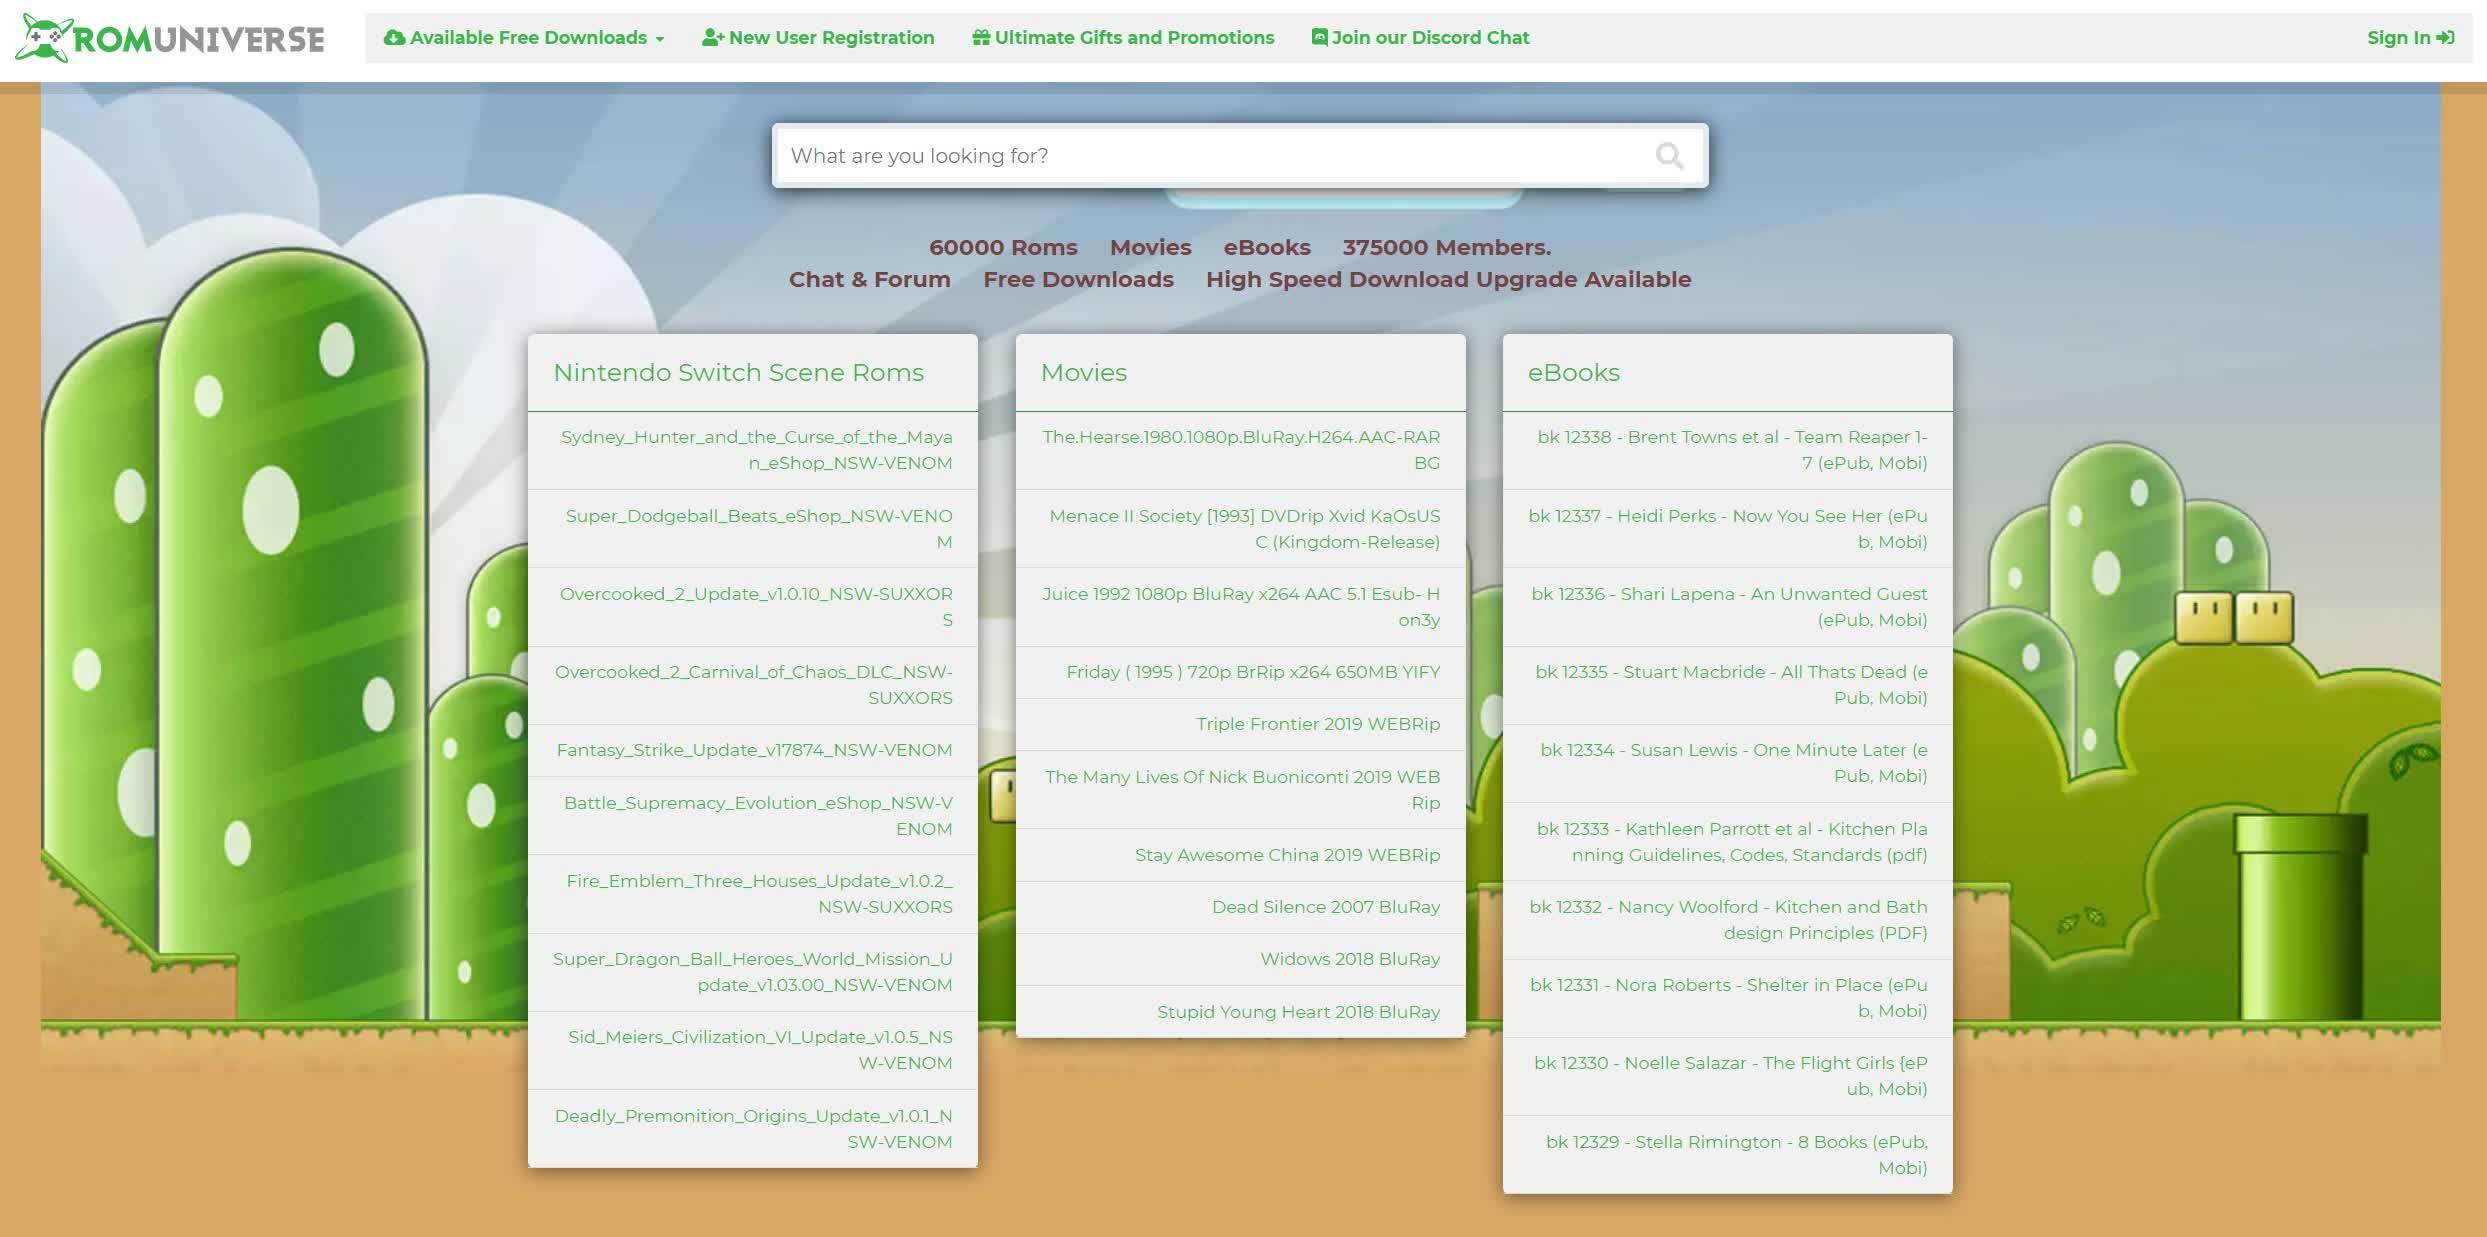The image size is (2487, 1237).
Task: Open bk 12338 Brent Towns Team Reaper ebook
Action: click(x=1728, y=450)
